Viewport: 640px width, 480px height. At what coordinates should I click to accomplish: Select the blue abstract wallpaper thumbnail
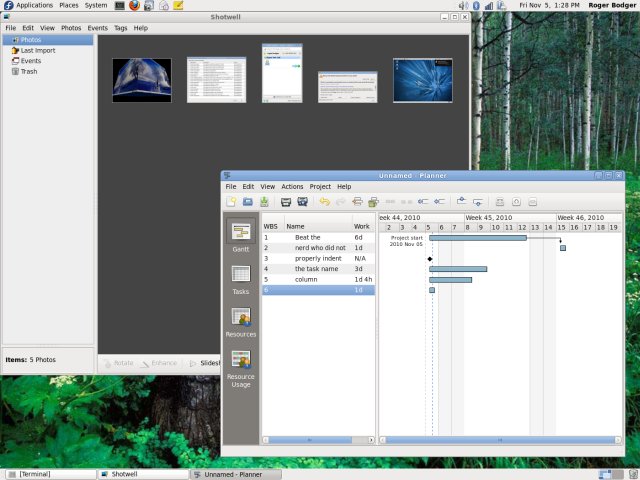(422, 80)
